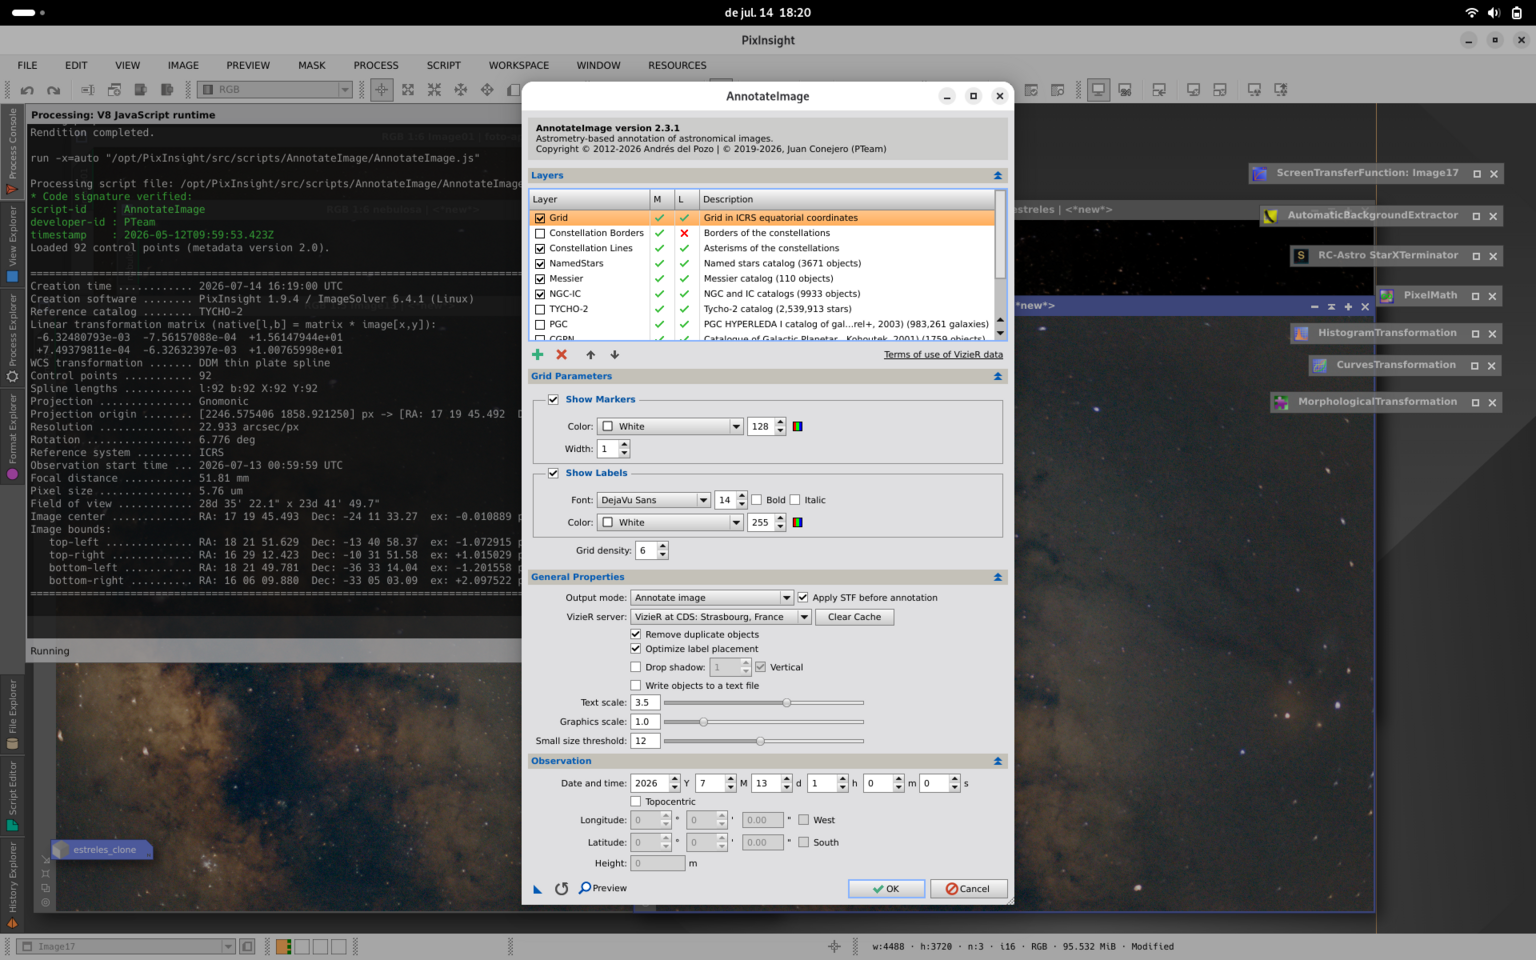Collapse the Grid Parameters section
1536x960 pixels.
pos(997,377)
